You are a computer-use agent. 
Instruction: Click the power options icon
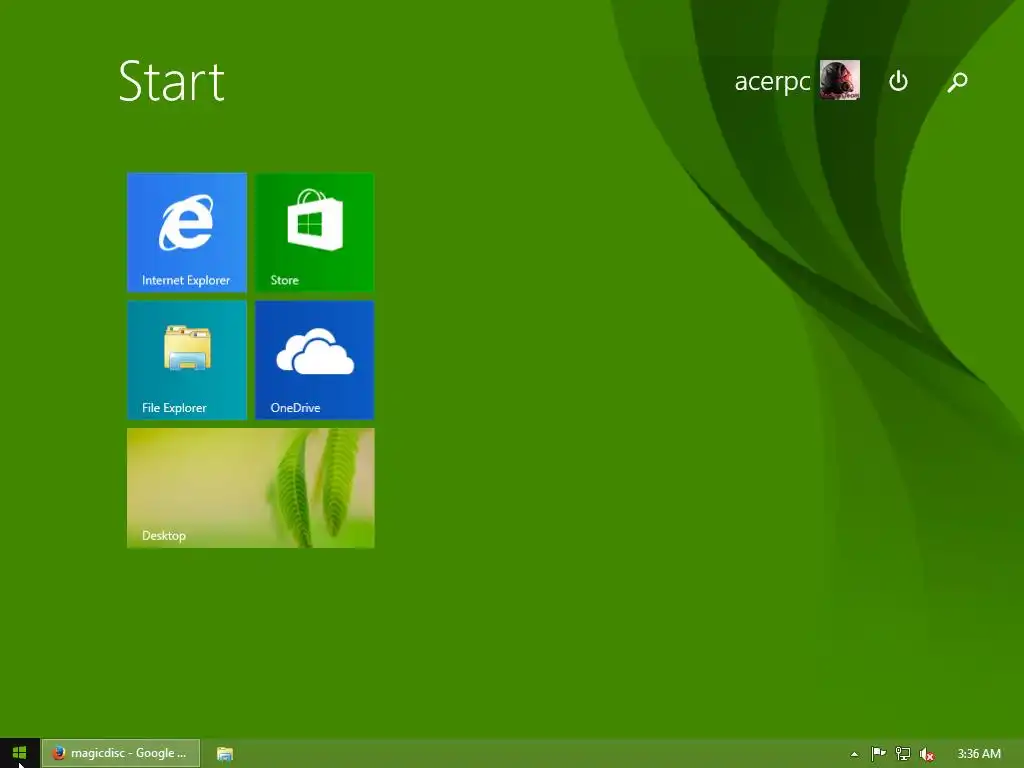(x=899, y=81)
